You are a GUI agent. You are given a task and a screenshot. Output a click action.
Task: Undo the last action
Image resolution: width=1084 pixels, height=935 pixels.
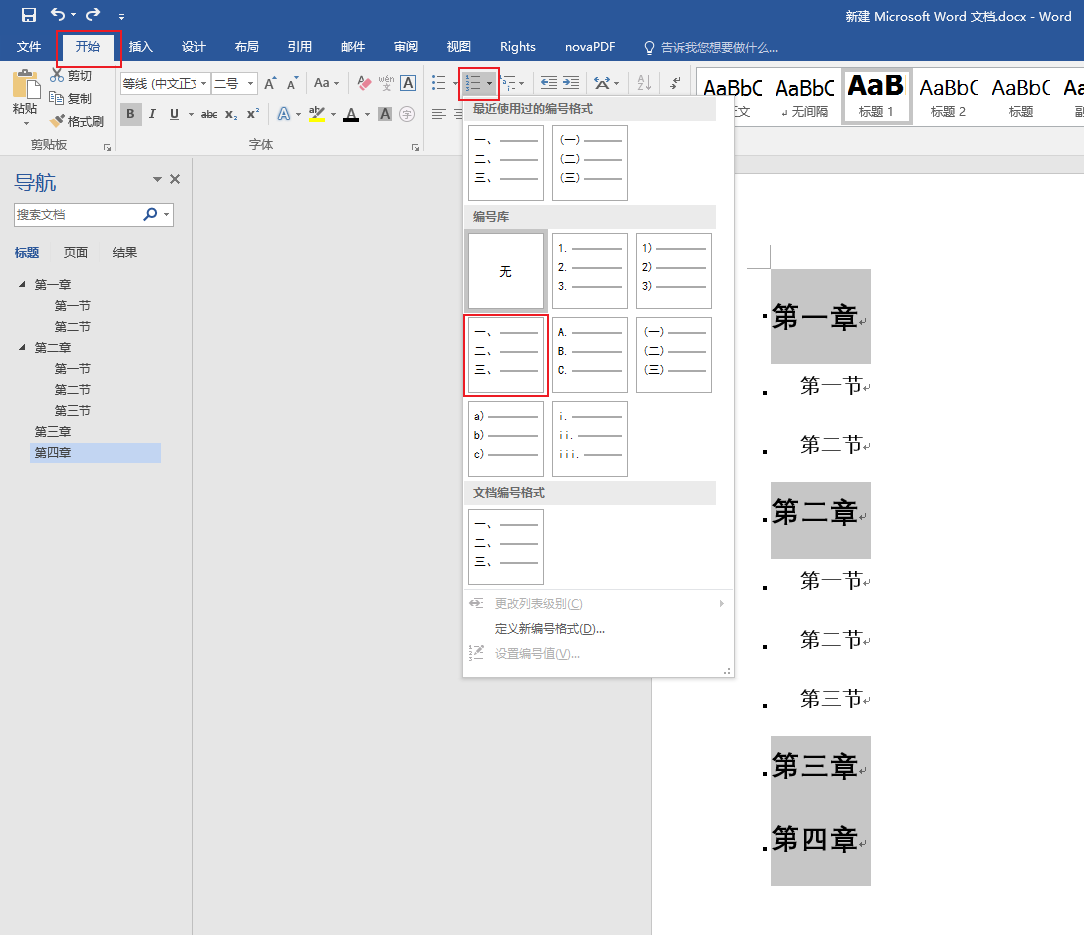[58, 15]
